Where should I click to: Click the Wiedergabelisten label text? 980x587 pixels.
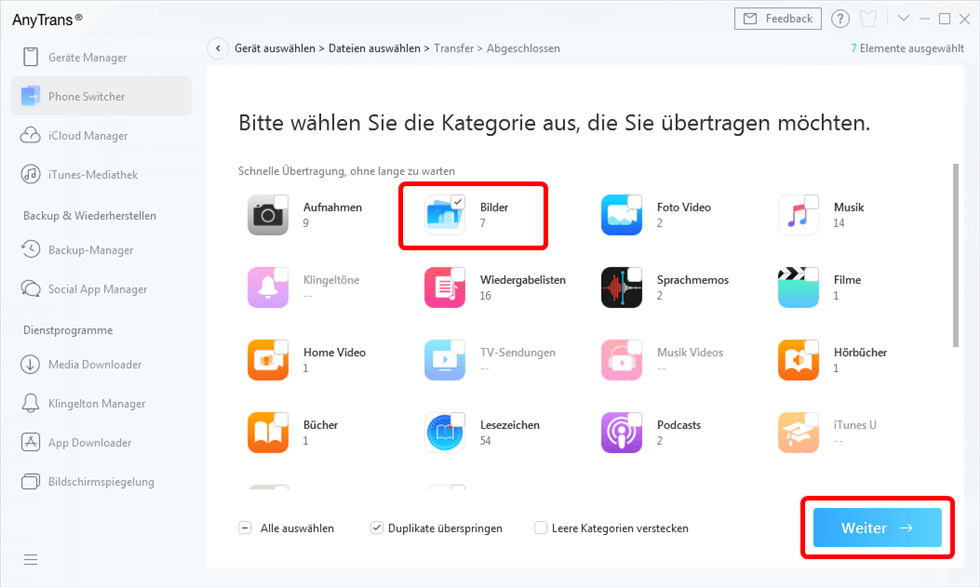(x=522, y=280)
